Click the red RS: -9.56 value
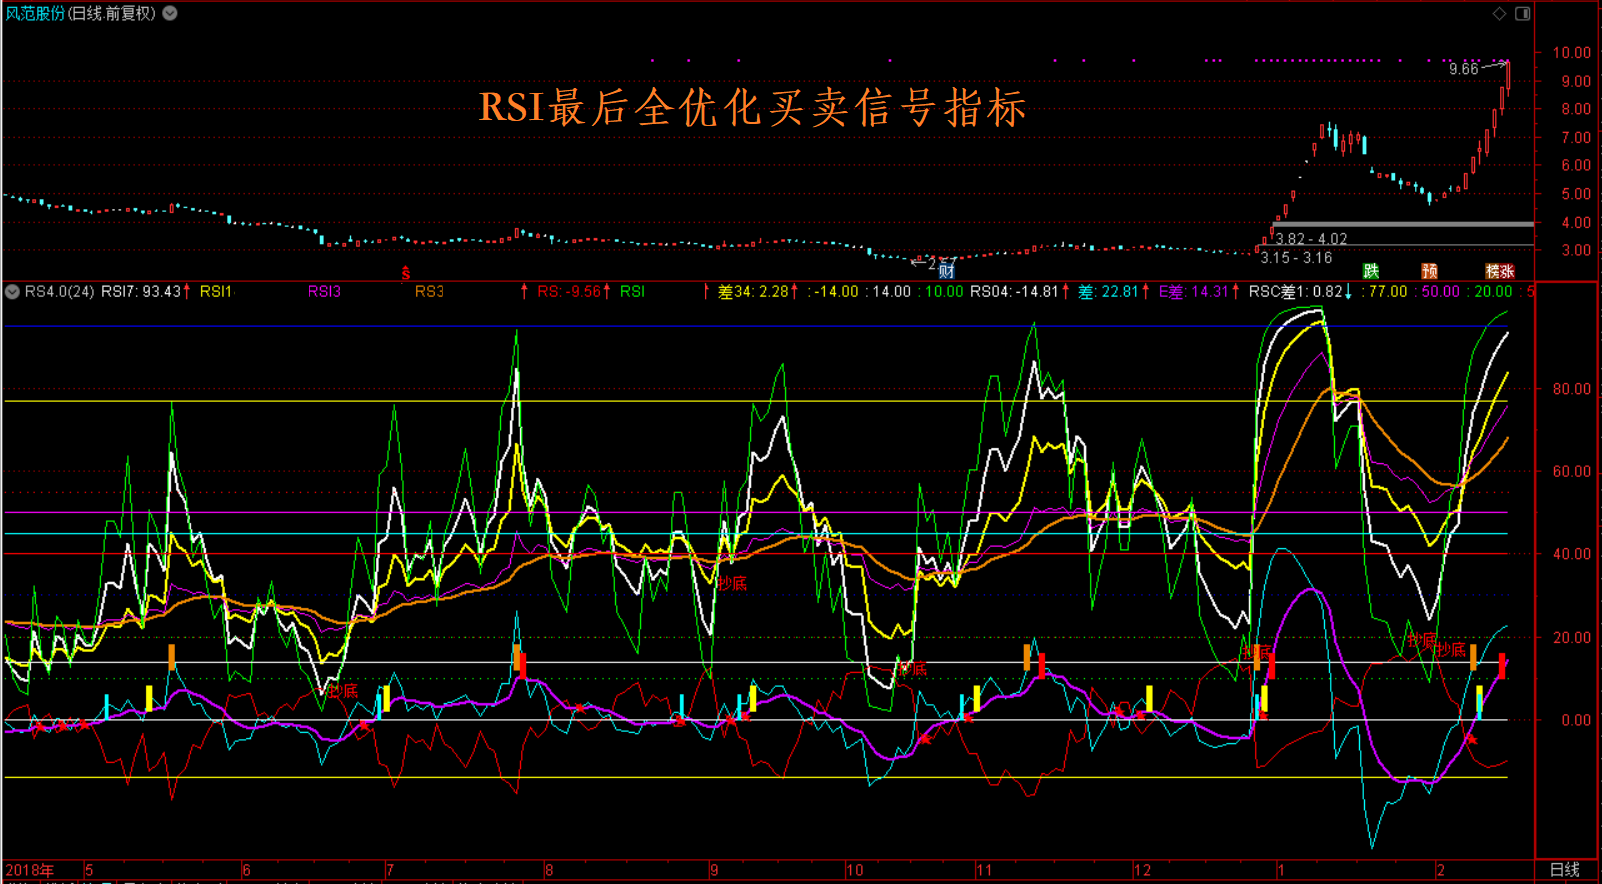Screen dimensions: 1602x884 (569, 292)
